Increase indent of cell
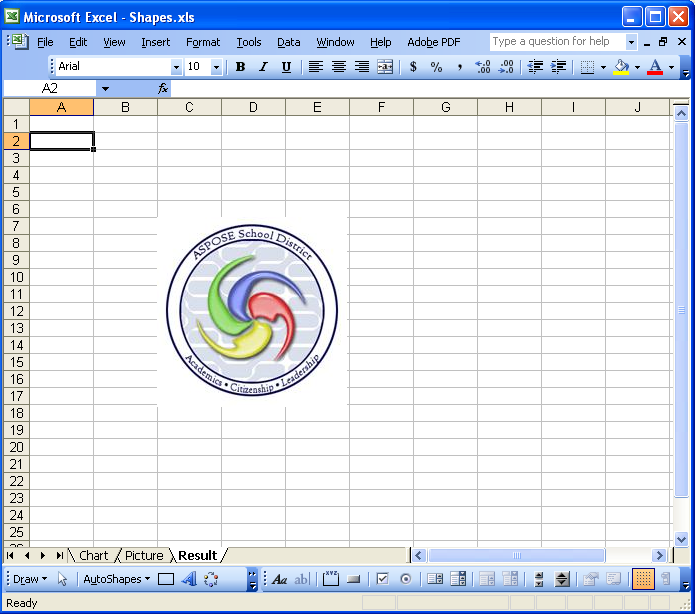 pyautogui.click(x=558, y=67)
